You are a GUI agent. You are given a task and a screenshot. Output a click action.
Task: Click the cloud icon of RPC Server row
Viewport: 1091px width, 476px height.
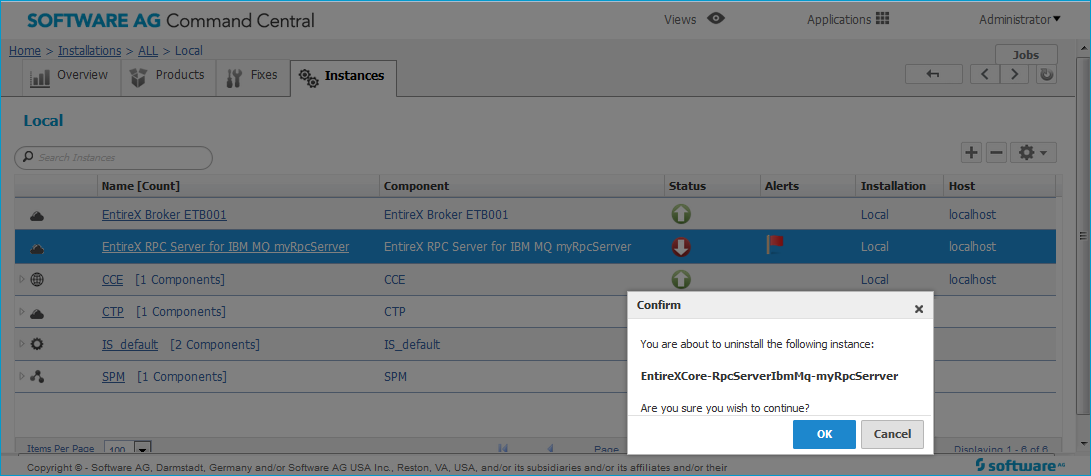pos(38,248)
